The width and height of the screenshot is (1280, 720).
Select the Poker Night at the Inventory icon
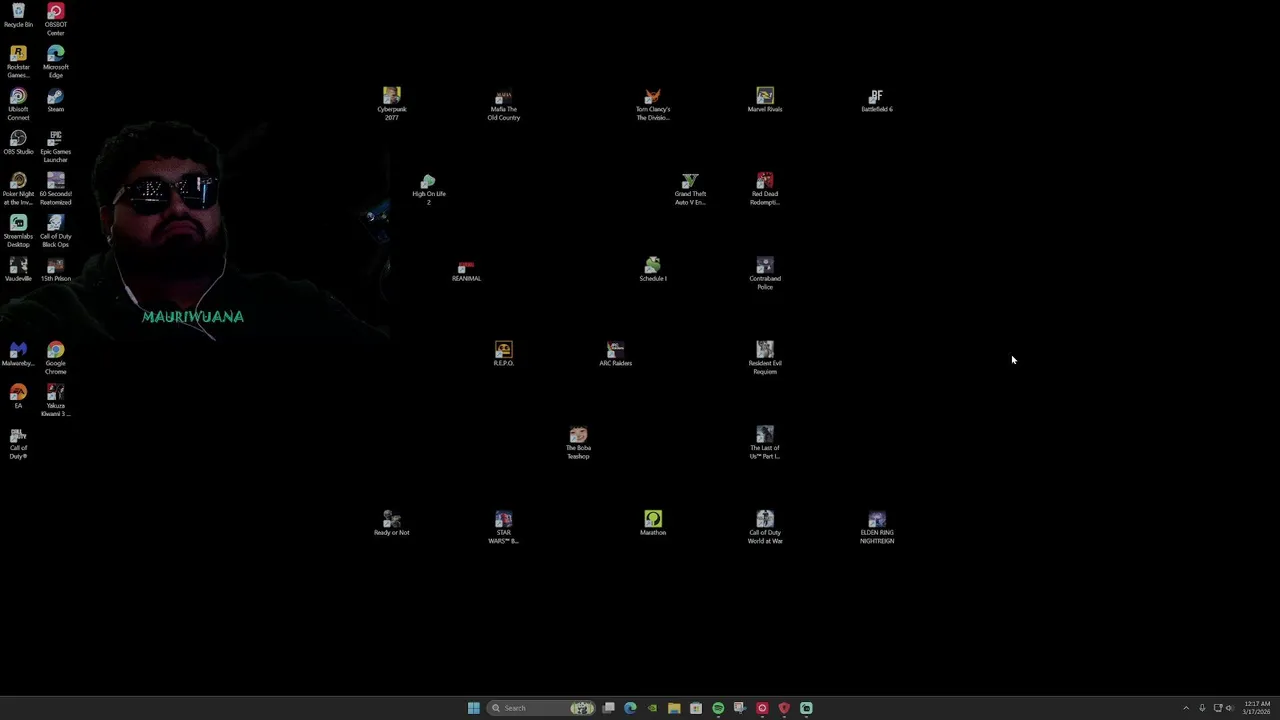[x=18, y=189]
